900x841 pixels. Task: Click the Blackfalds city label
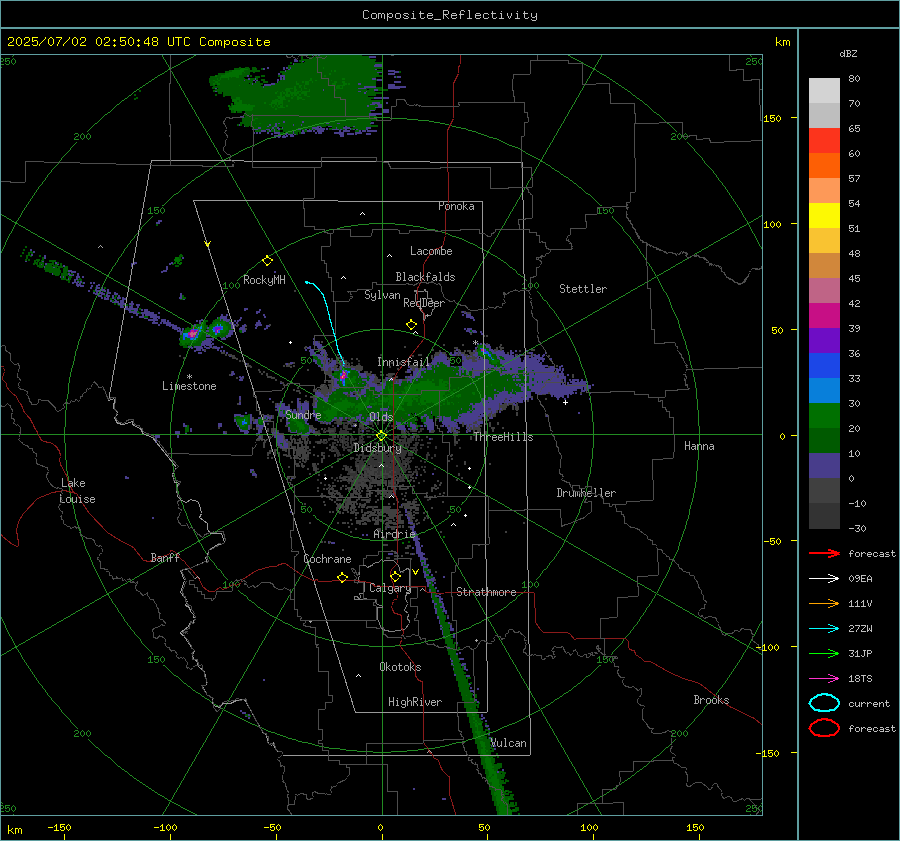pos(425,277)
